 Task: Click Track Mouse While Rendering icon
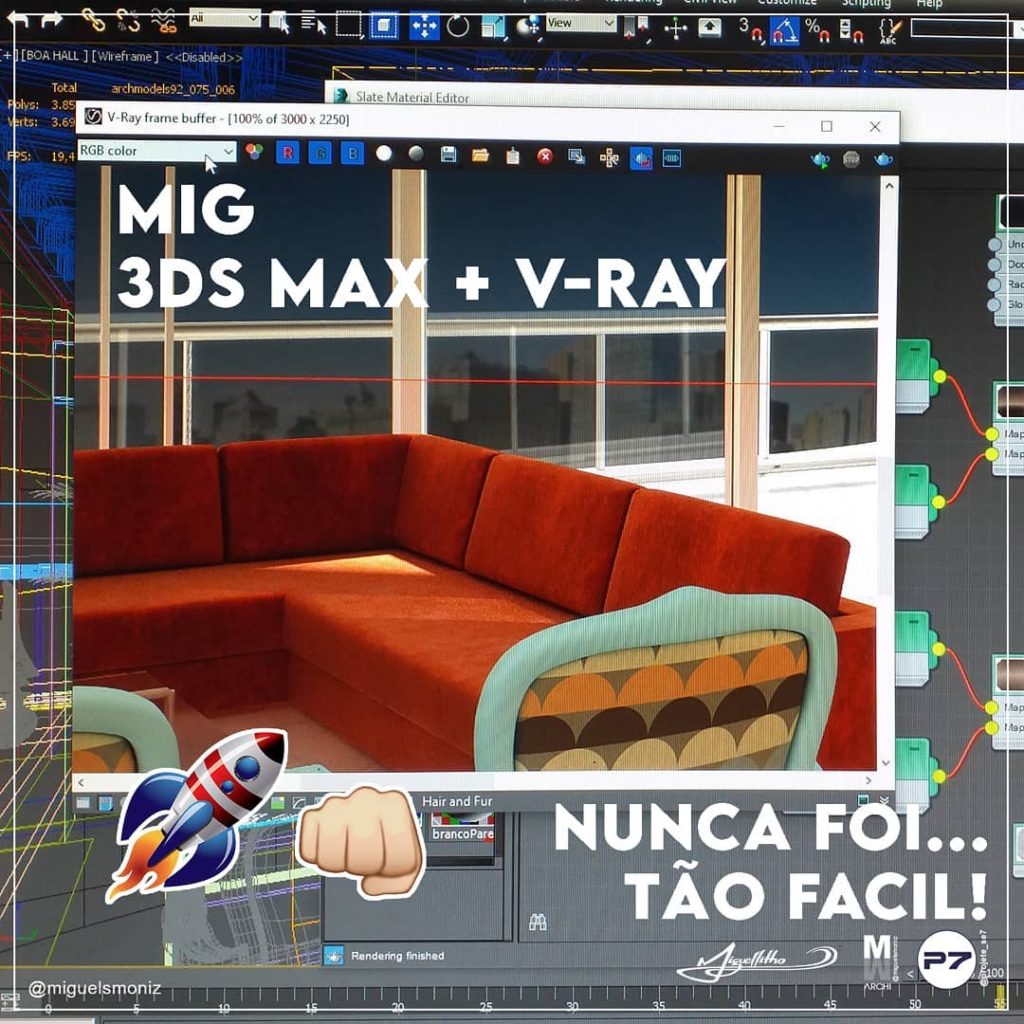(609, 157)
